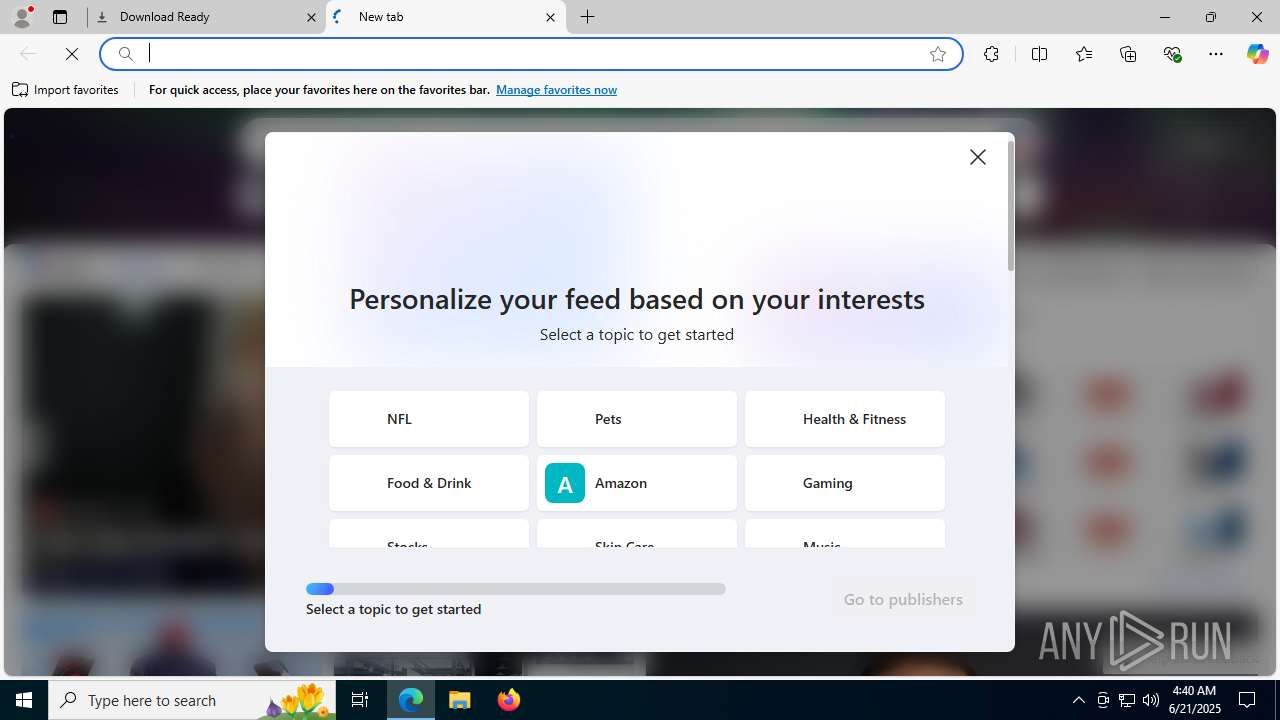This screenshot has width=1280, height=720.
Task: Click the taskbar search box
Action: [x=193, y=700]
